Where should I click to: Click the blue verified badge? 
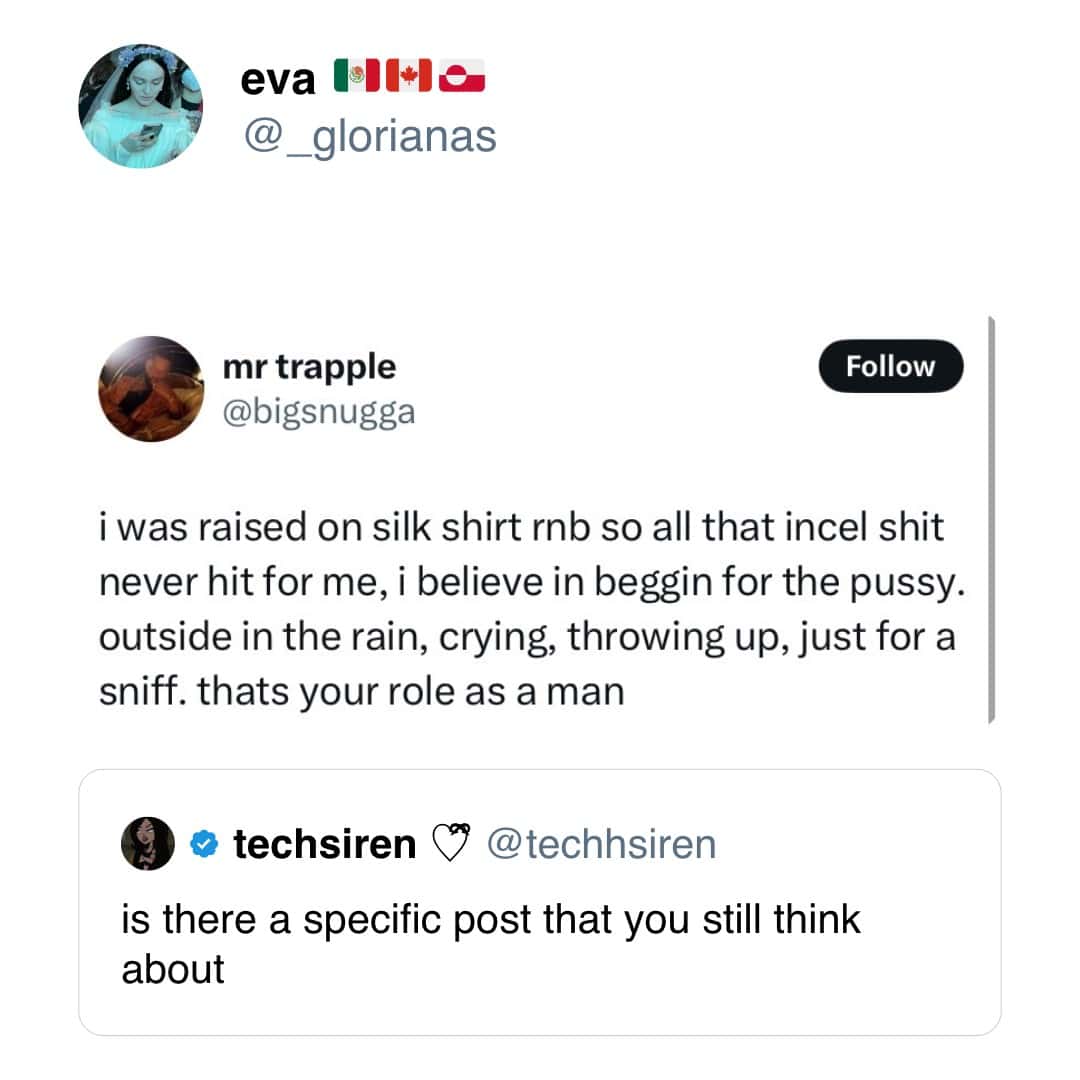[x=203, y=845]
